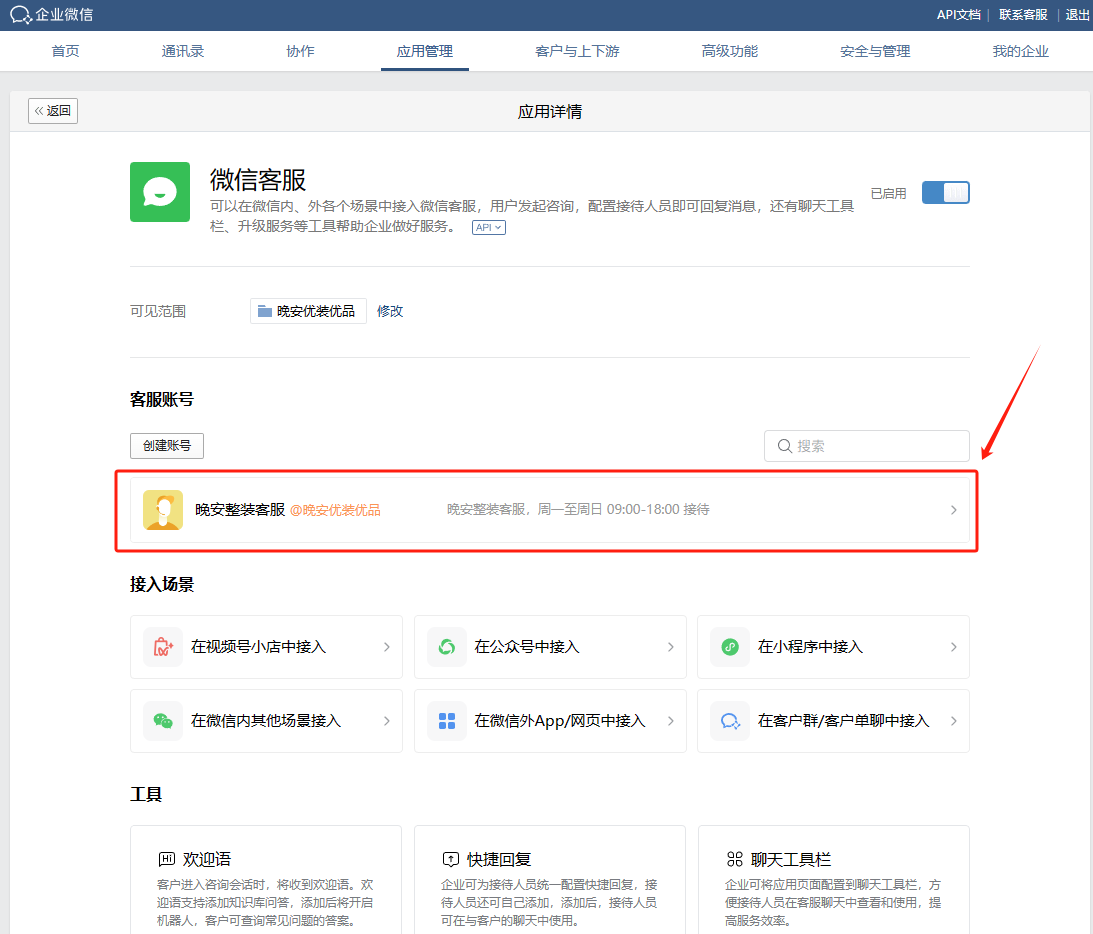Viewport: 1093px width, 934px height.
Task: Click the 企业微信 logo icon
Action: 21,15
